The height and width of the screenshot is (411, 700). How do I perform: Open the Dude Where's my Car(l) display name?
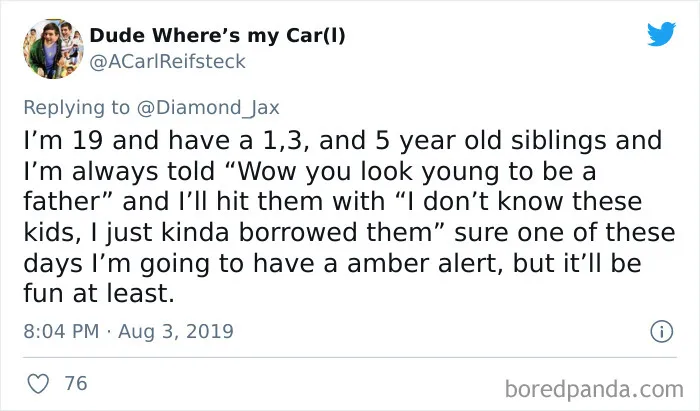(x=217, y=36)
